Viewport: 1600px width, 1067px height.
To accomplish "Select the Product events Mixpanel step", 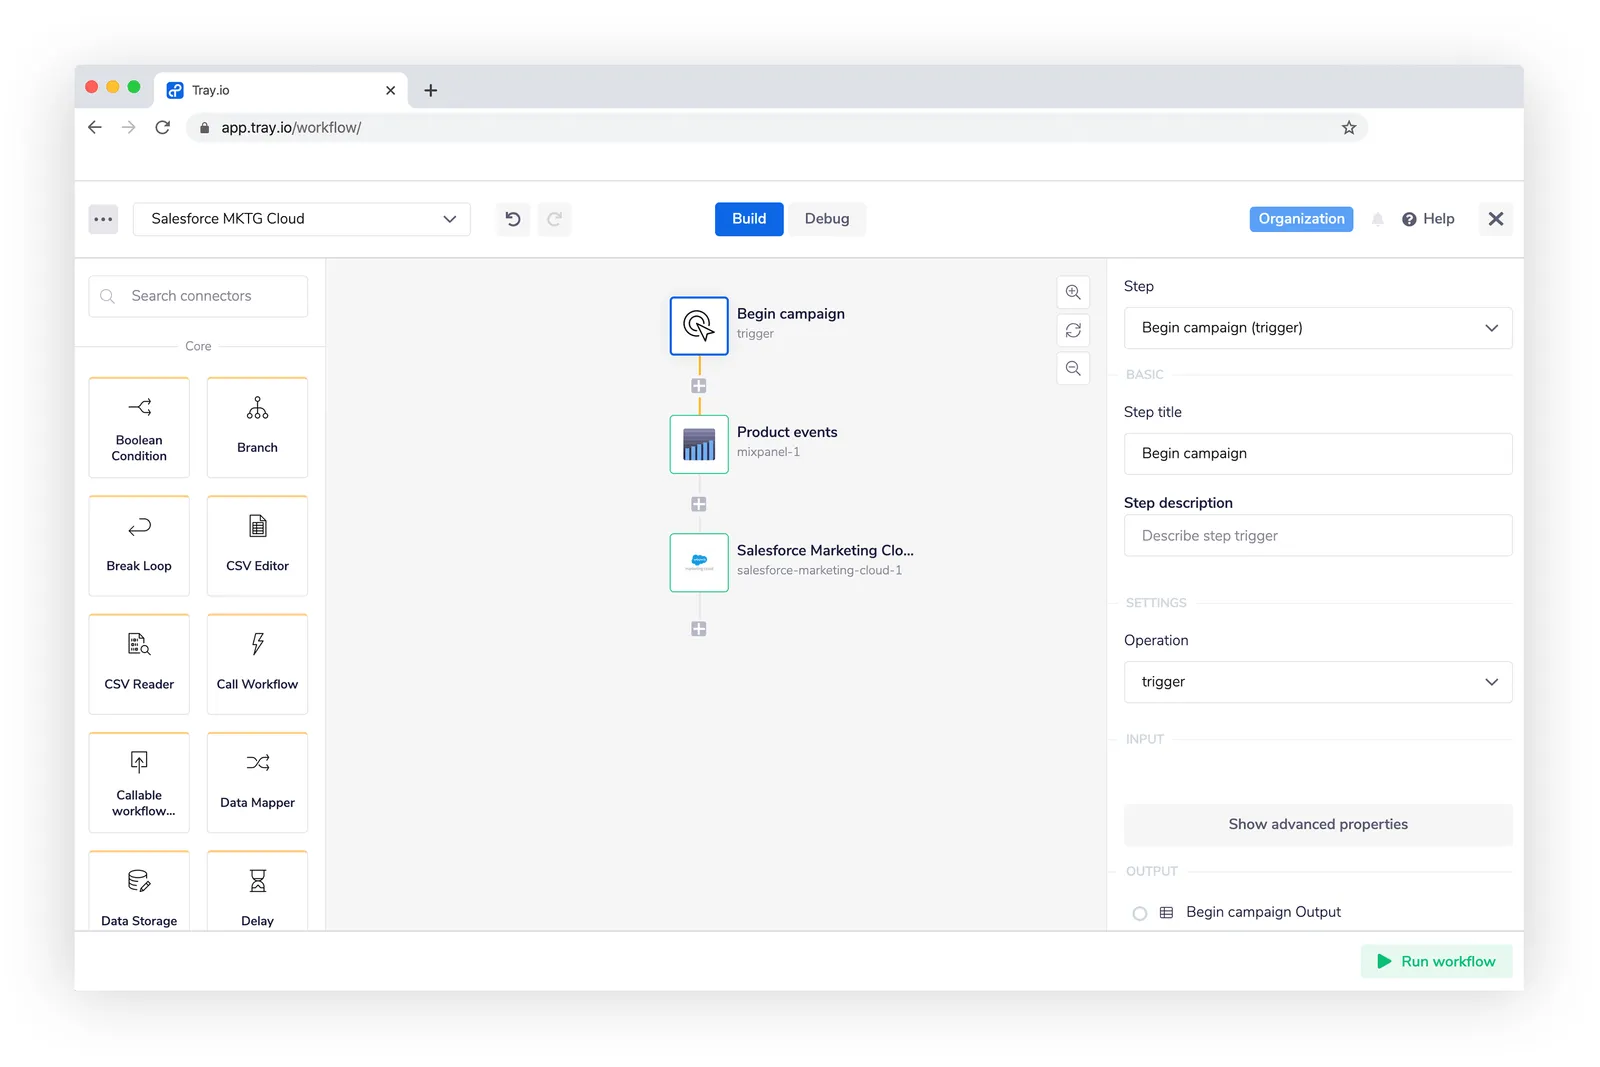I will [x=699, y=444].
